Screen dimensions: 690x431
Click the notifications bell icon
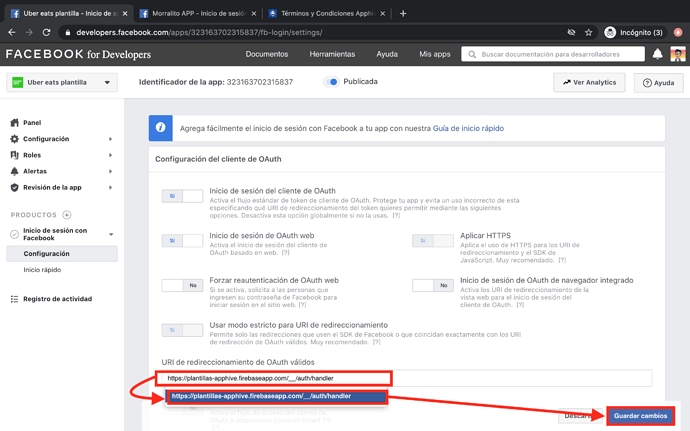pyautogui.click(x=657, y=54)
